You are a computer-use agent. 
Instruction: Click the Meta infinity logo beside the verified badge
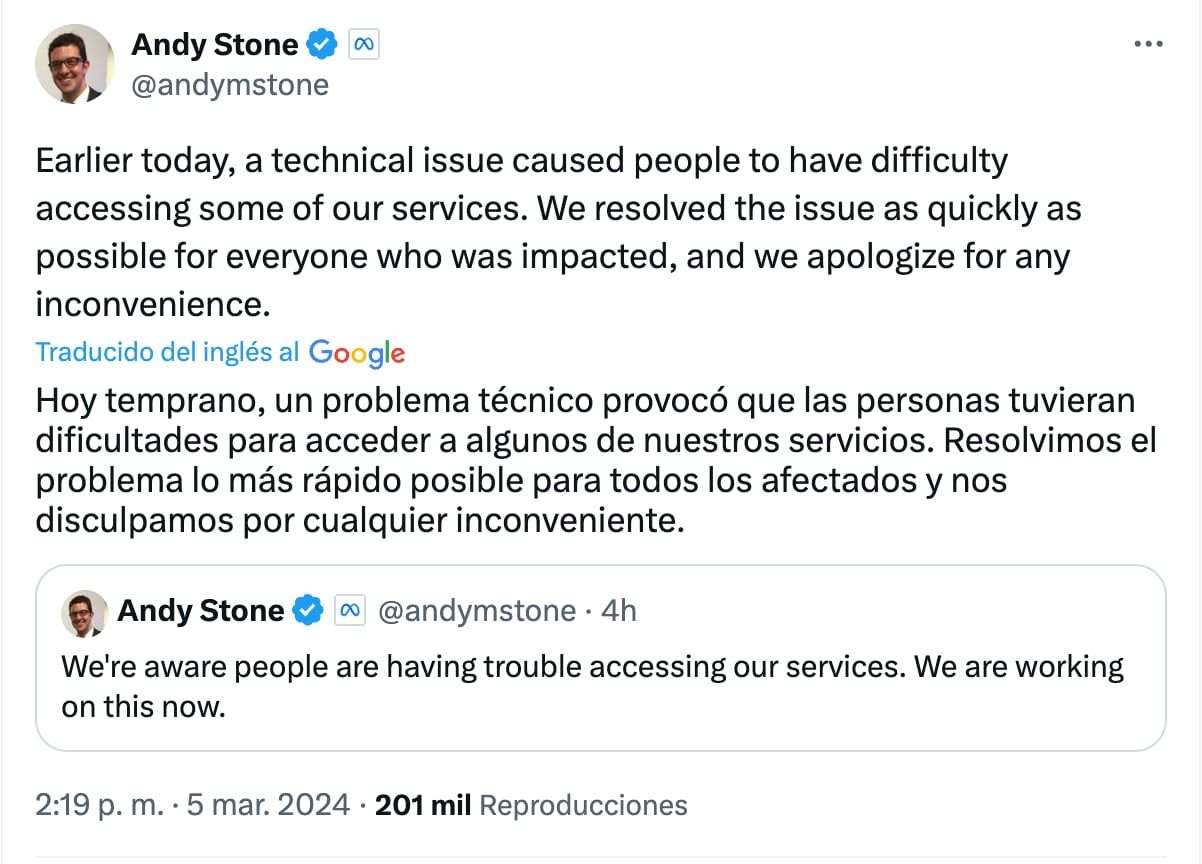pyautogui.click(x=364, y=44)
